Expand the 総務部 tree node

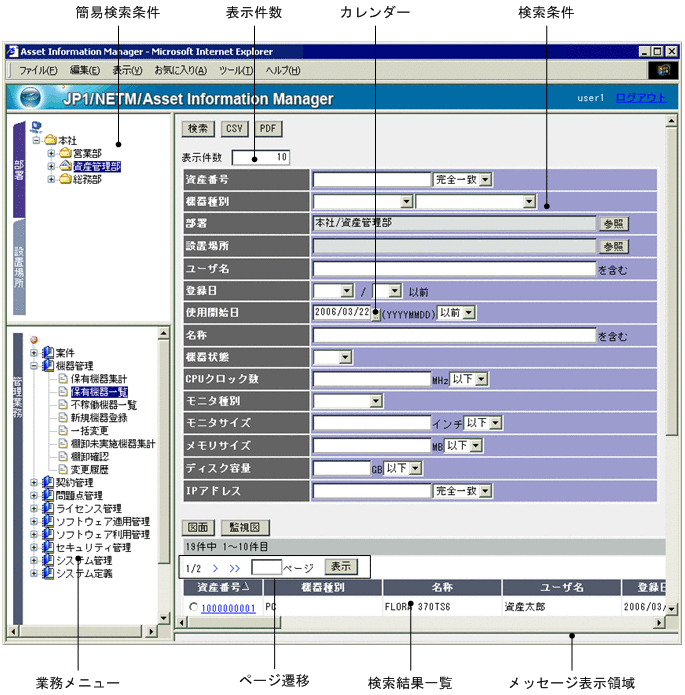point(51,179)
